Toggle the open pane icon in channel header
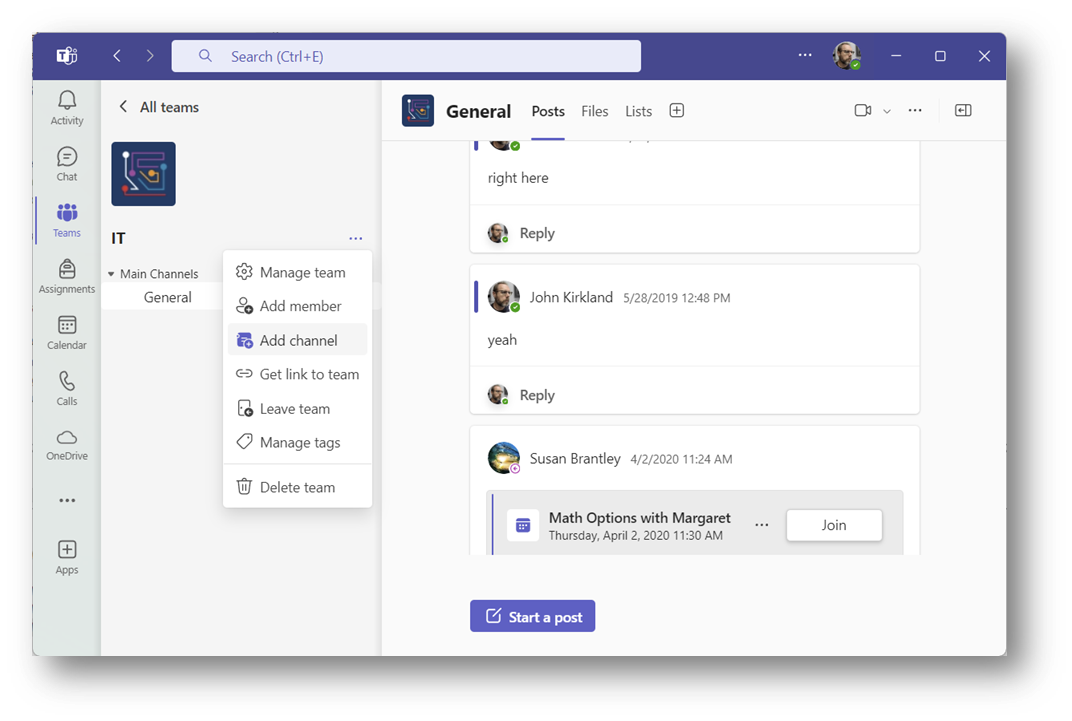1072x721 pixels. coord(963,111)
